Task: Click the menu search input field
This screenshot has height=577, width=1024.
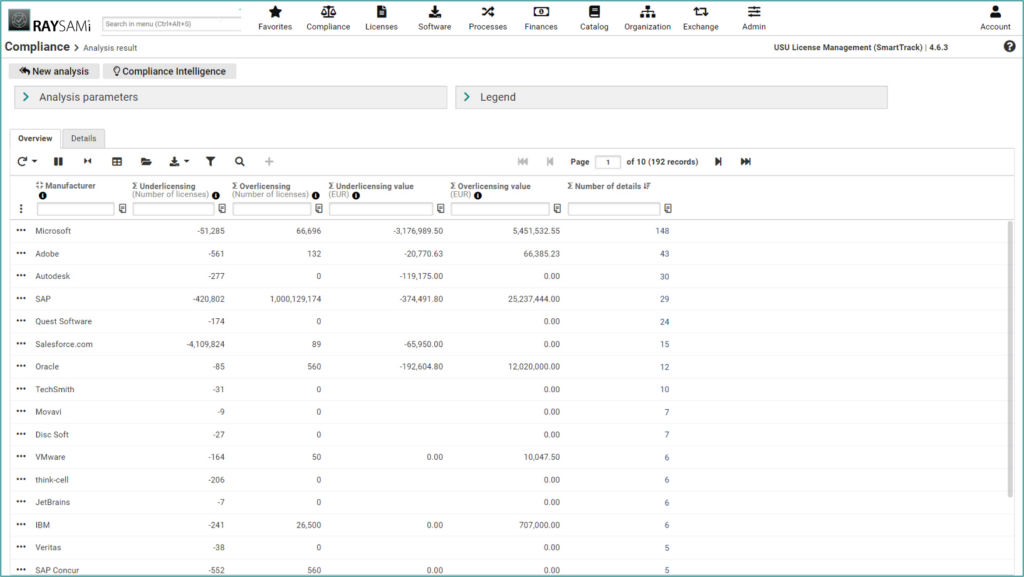Action: point(172,24)
